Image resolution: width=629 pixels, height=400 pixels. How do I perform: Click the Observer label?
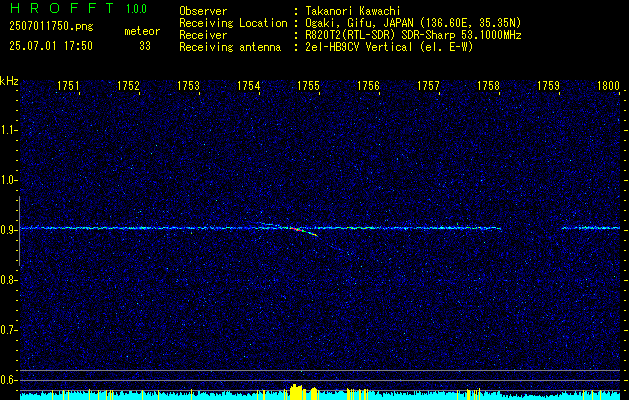coord(203,11)
